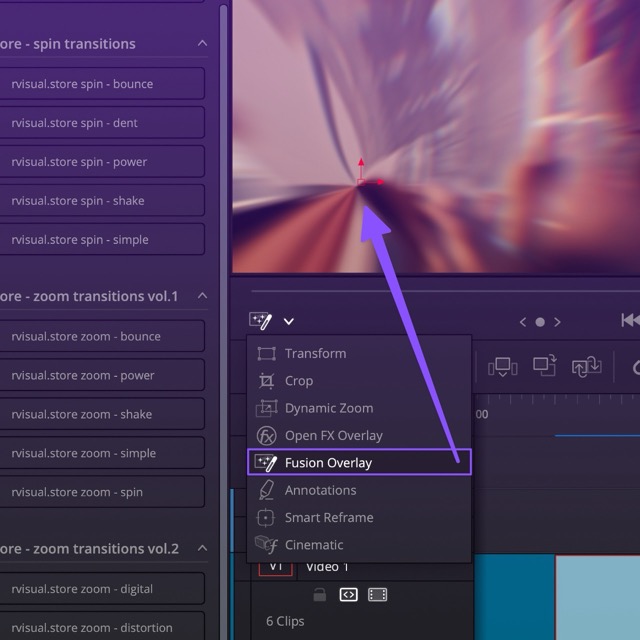Choose Open FX Overlay option
Image resolution: width=640 pixels, height=640 pixels.
333,435
